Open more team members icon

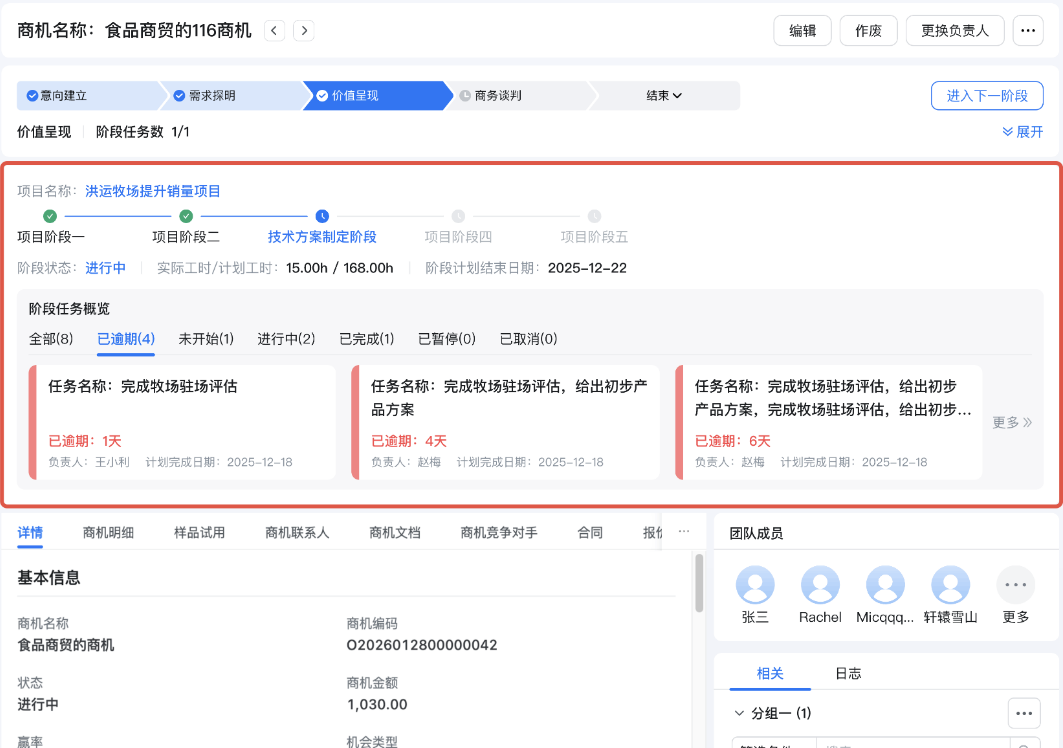click(x=1015, y=585)
